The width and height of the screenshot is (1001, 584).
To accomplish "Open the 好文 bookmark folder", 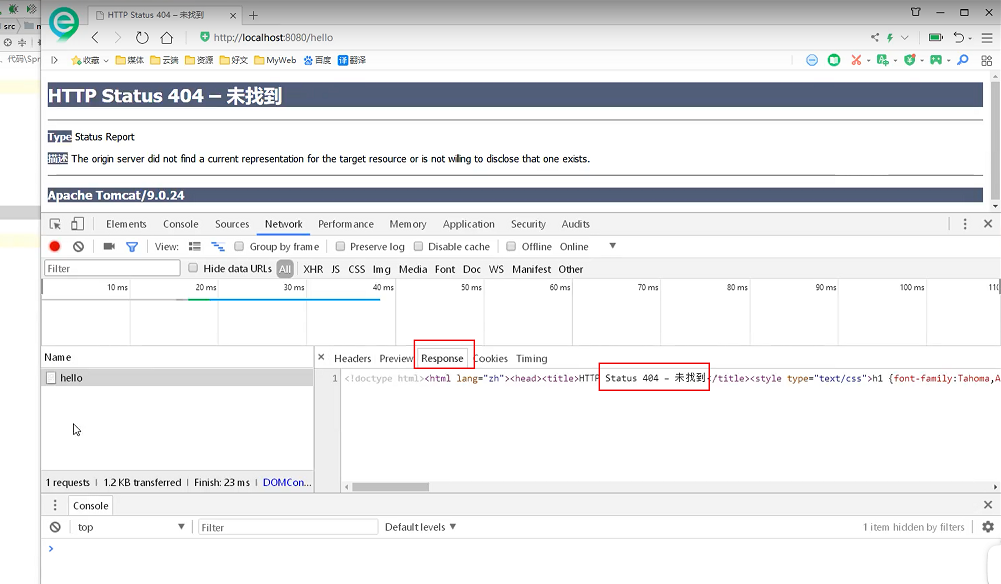I will click(x=233, y=60).
